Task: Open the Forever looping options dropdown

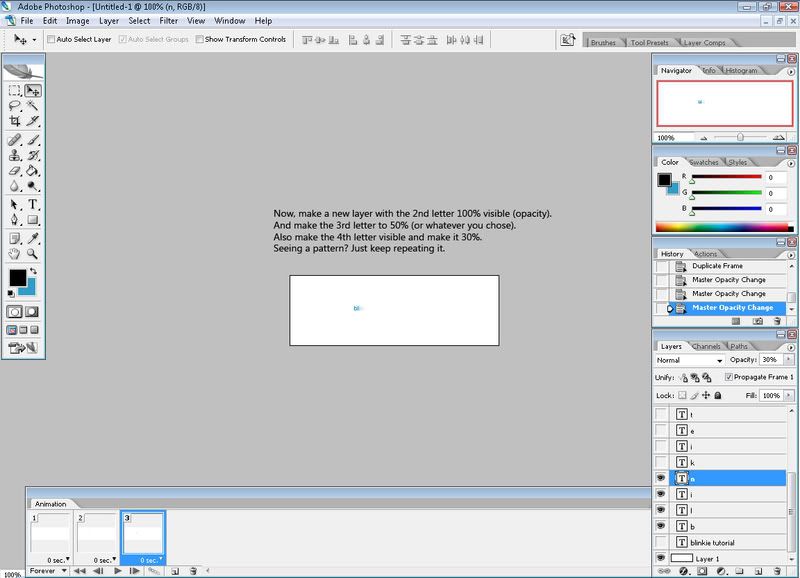Action: coord(48,571)
